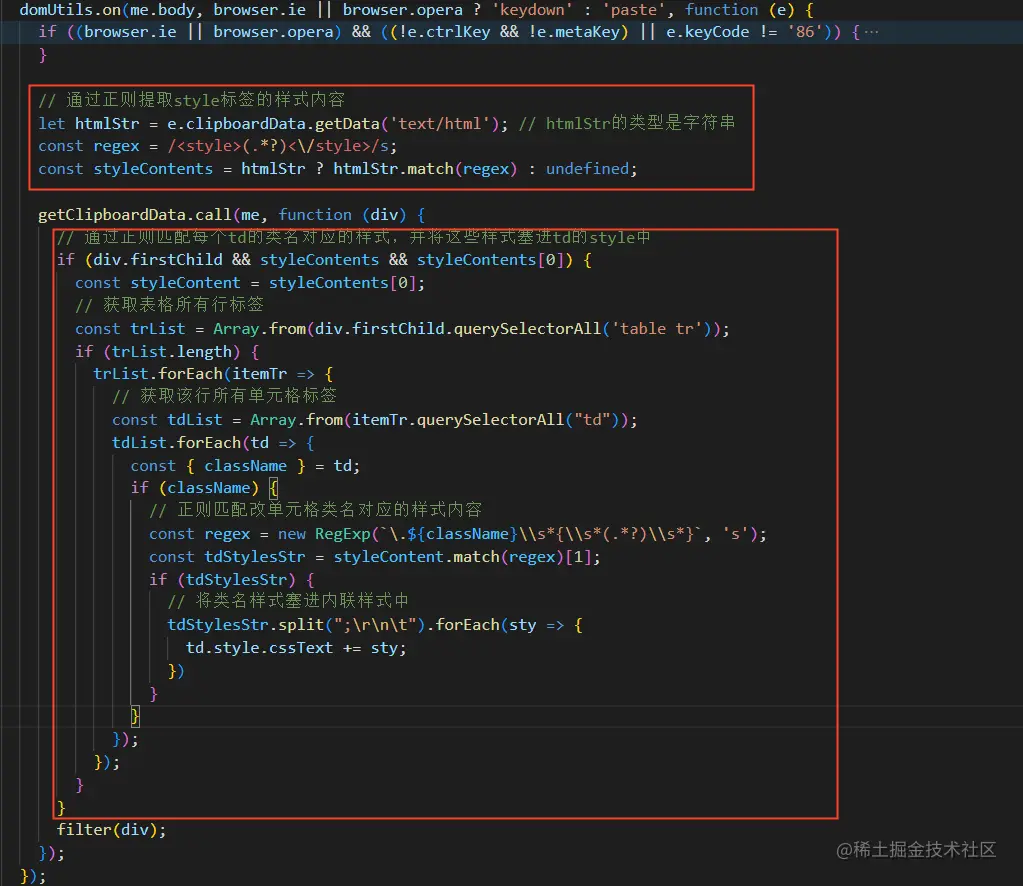The image size is (1023, 886).
Task: Click the "if (className) {" line
Action: point(204,488)
